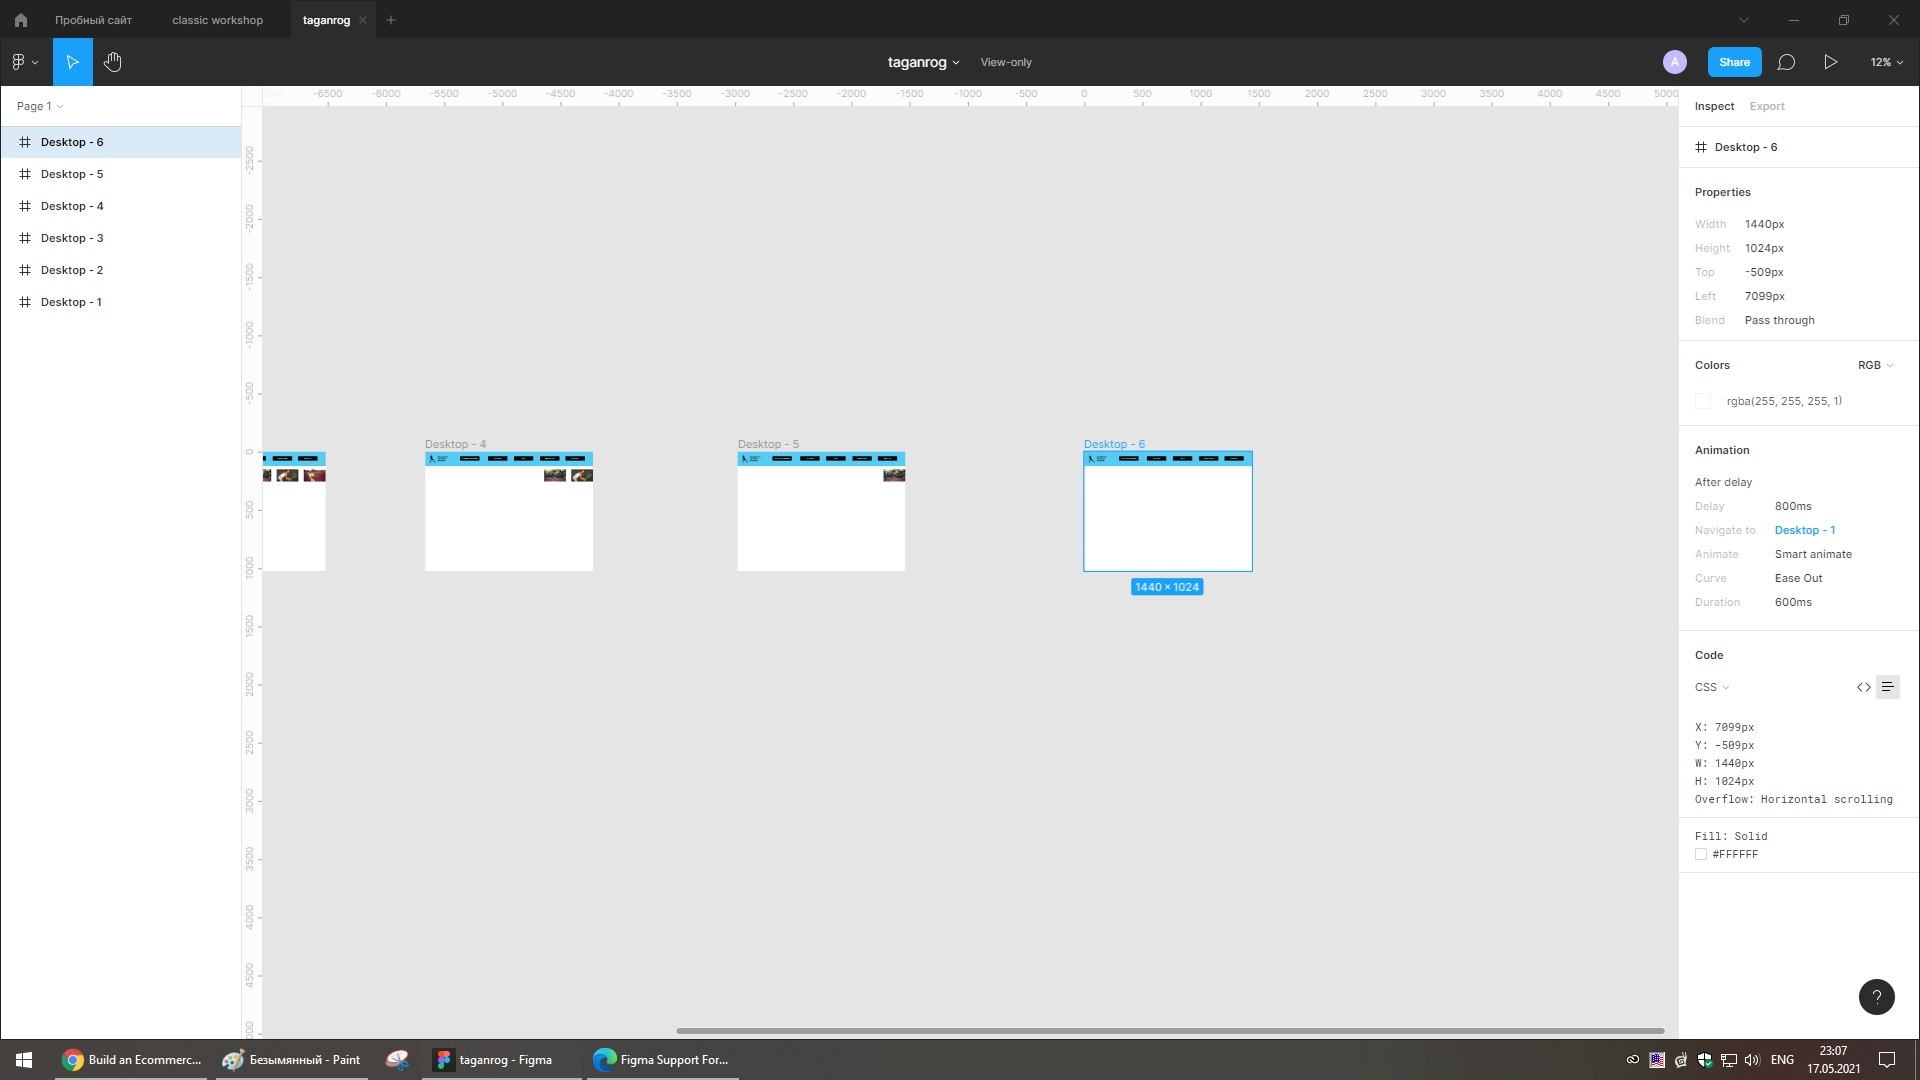Click the Share button to open sharing
1920x1080 pixels.
[x=1735, y=62]
